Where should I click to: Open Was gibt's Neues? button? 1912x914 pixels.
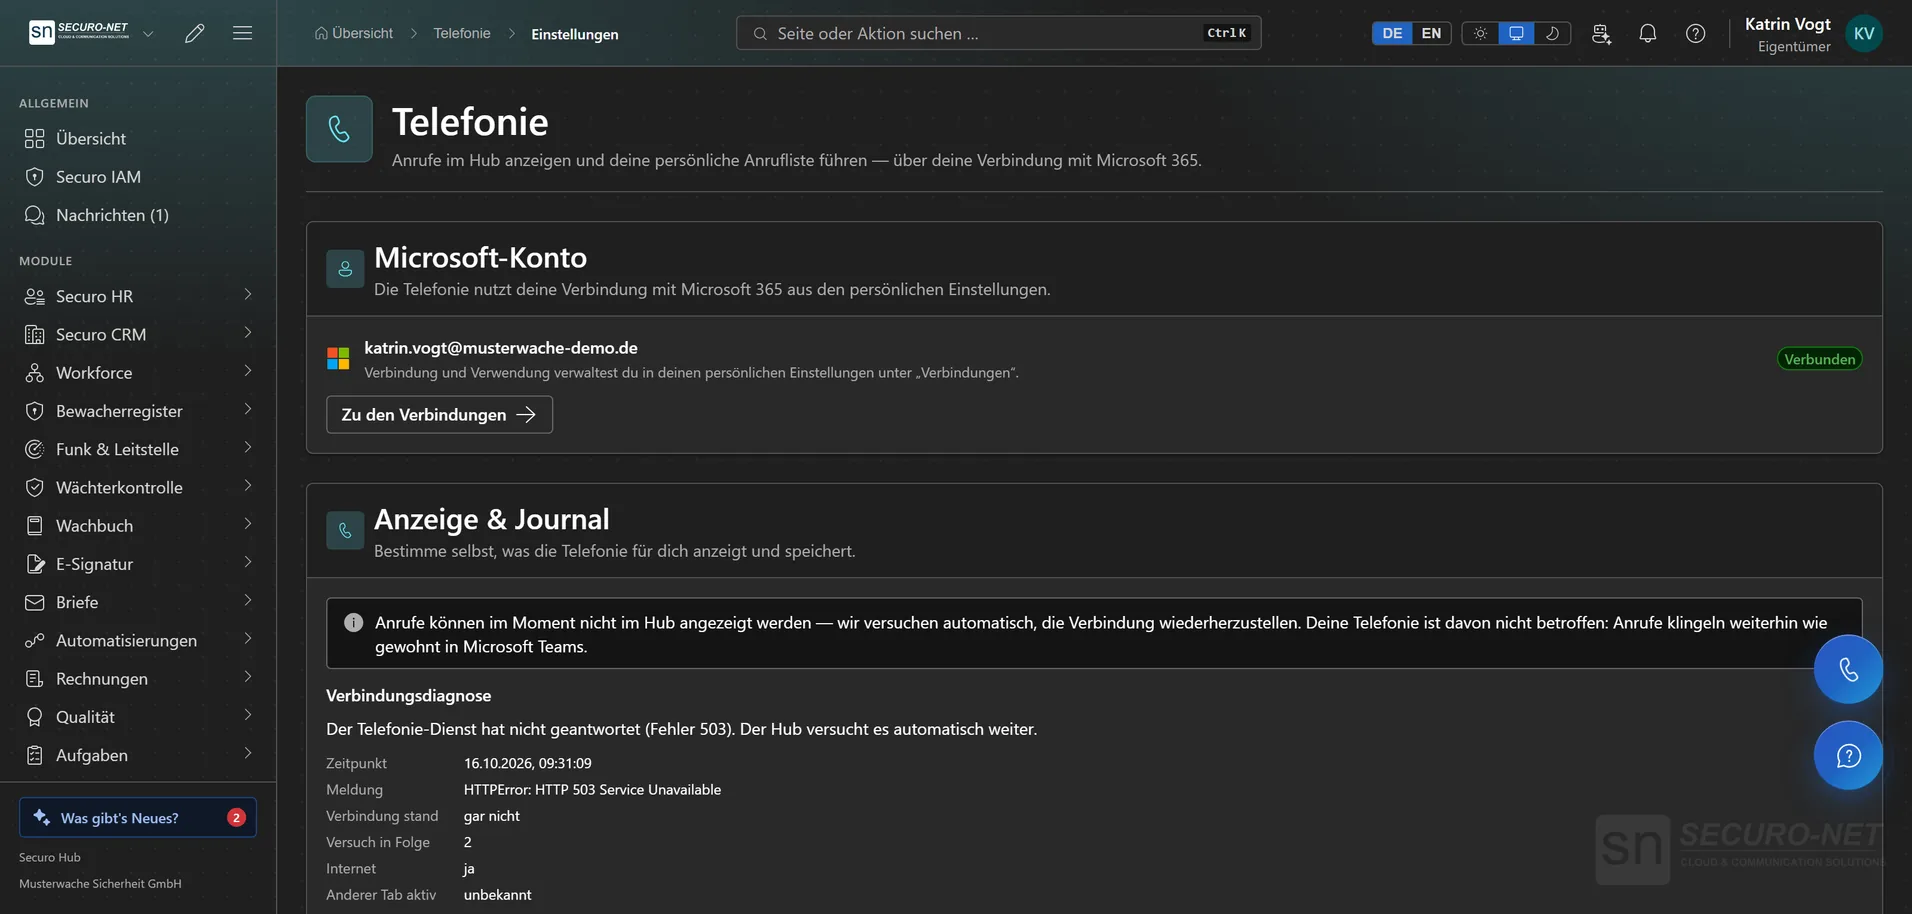pyautogui.click(x=138, y=817)
